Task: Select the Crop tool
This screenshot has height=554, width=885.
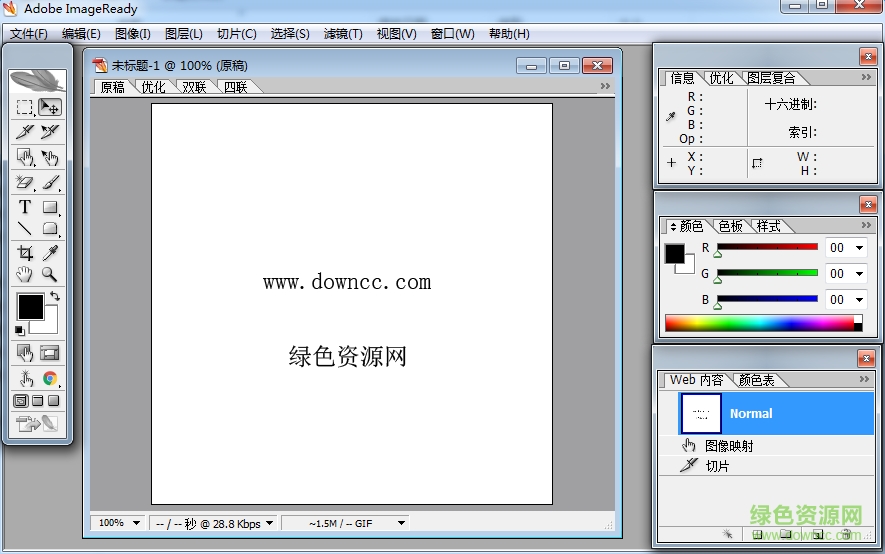Action: 25,253
